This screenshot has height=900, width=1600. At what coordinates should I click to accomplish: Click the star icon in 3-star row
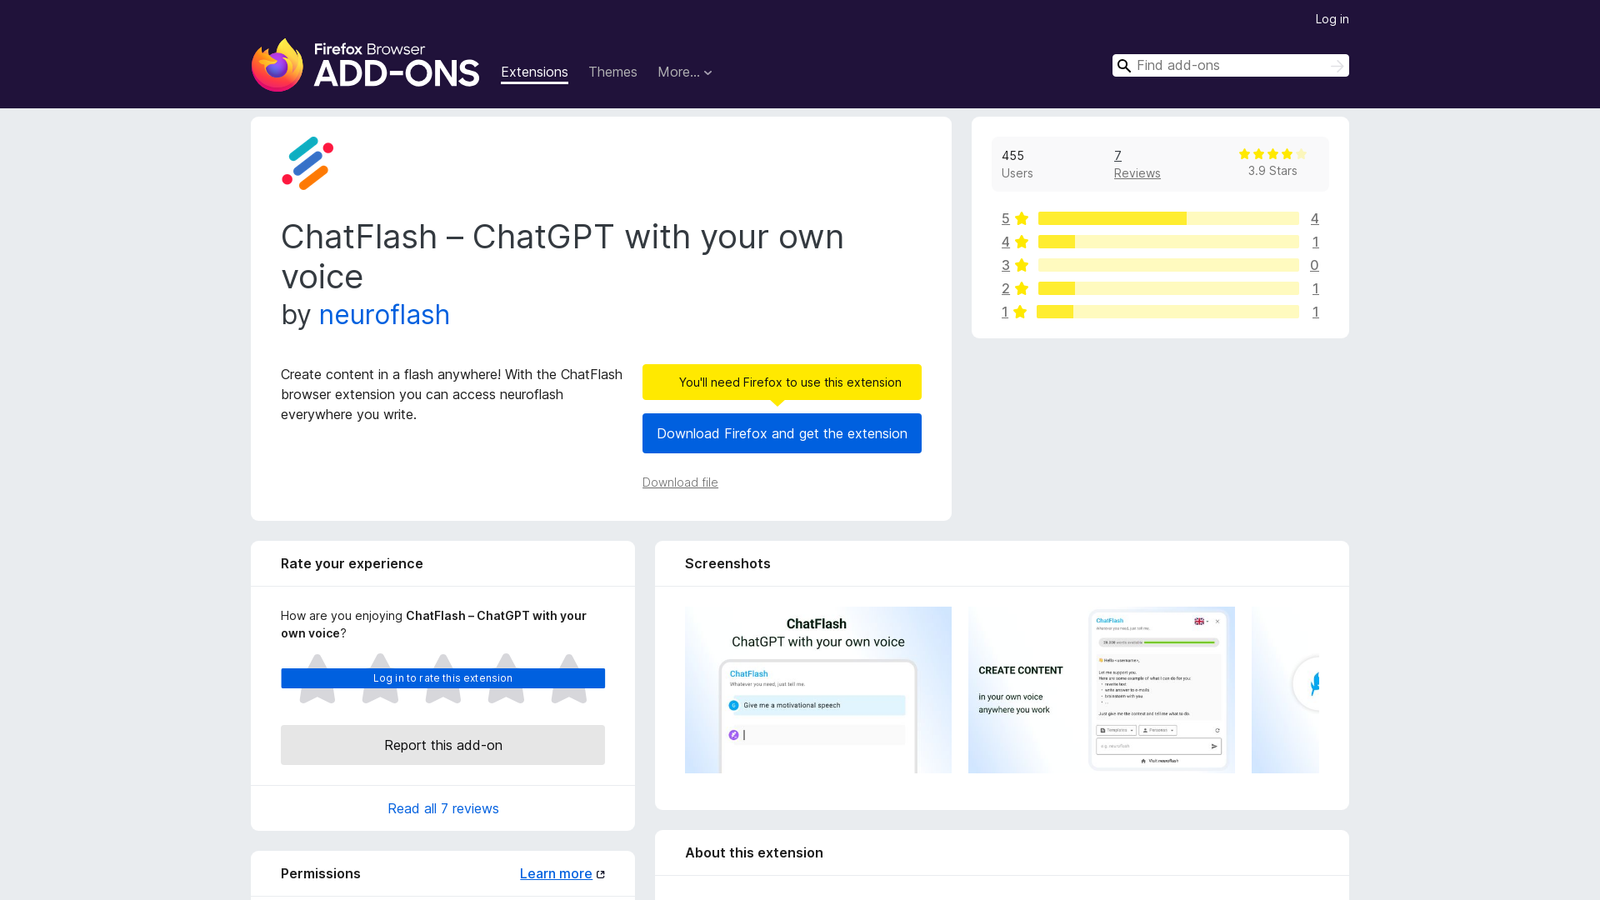pyautogui.click(x=1022, y=265)
